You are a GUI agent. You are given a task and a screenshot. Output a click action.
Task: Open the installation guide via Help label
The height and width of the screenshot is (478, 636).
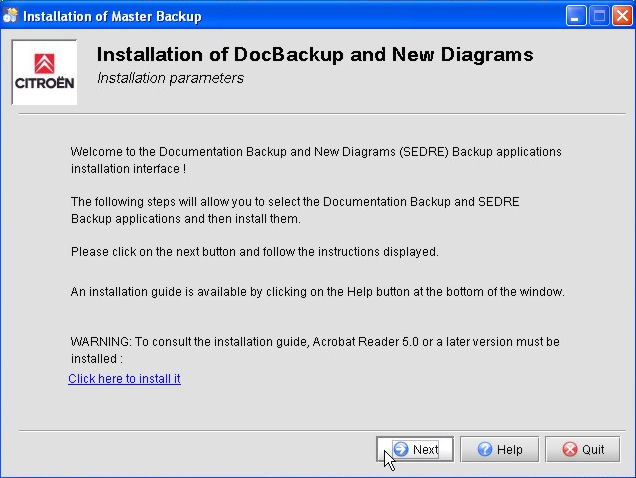510,450
